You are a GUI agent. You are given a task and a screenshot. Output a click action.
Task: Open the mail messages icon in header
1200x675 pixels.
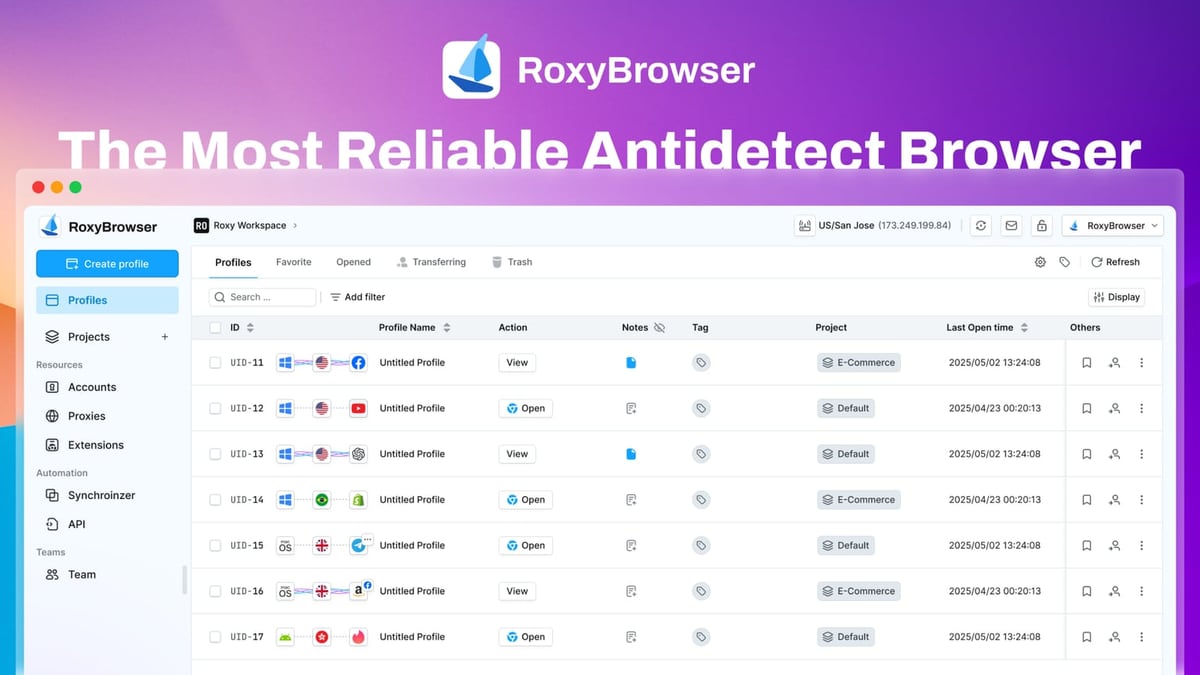pyautogui.click(x=1011, y=226)
